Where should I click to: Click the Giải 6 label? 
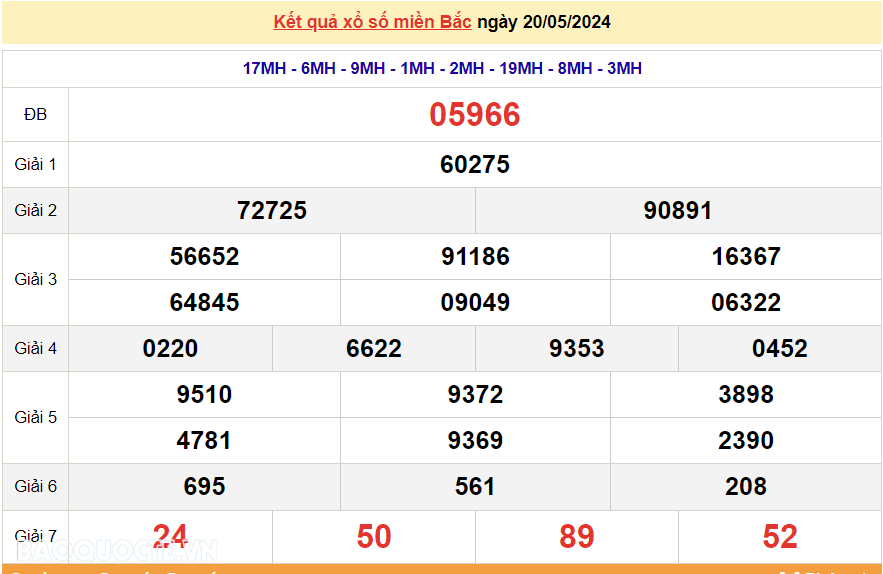coord(35,486)
